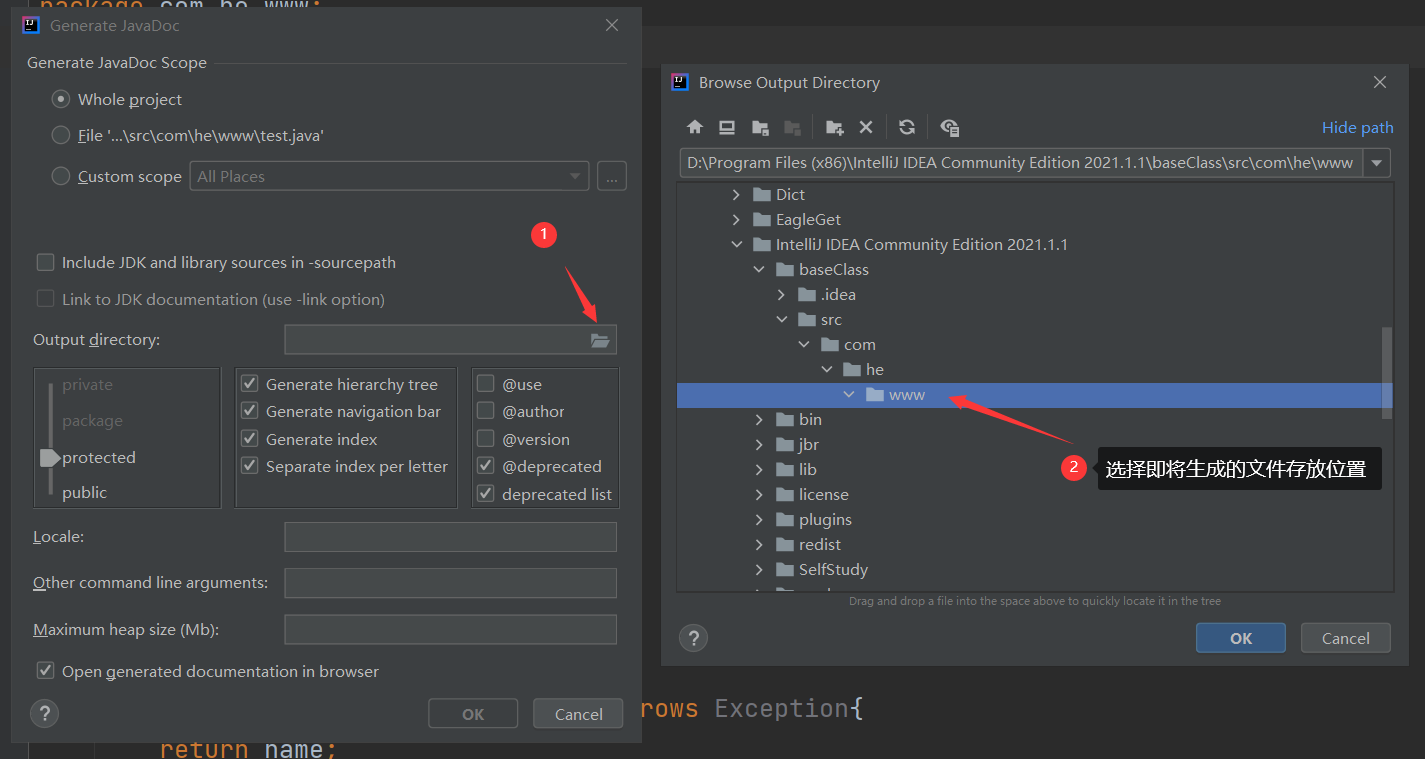
Task: Cancel the Browse Output Directory dialog
Action: tap(1346, 638)
